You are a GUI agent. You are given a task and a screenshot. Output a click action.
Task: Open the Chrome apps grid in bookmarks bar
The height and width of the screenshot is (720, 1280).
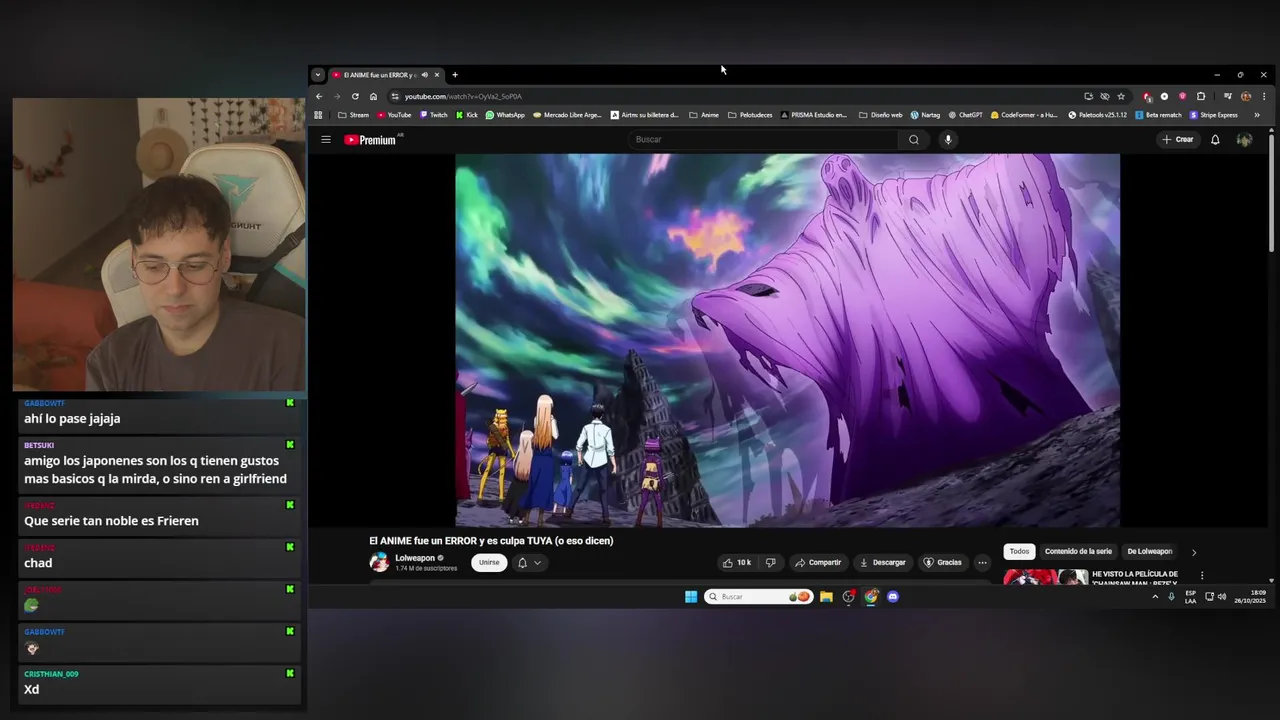point(319,115)
